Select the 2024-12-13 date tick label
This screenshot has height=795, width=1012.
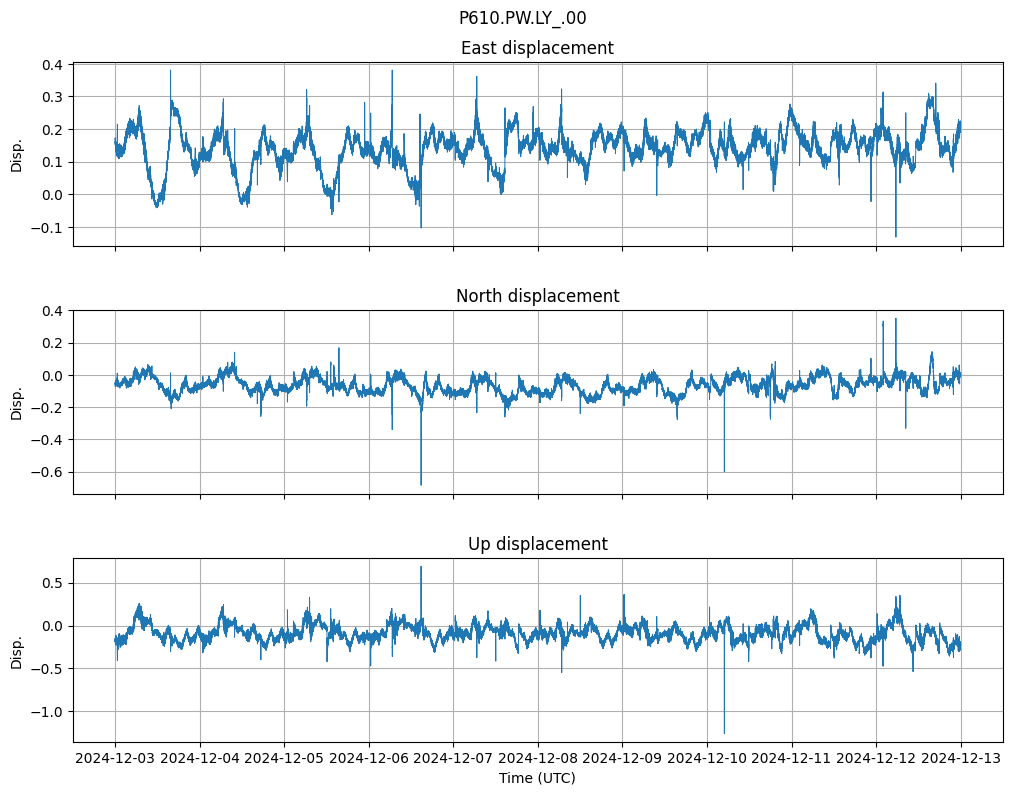point(961,758)
